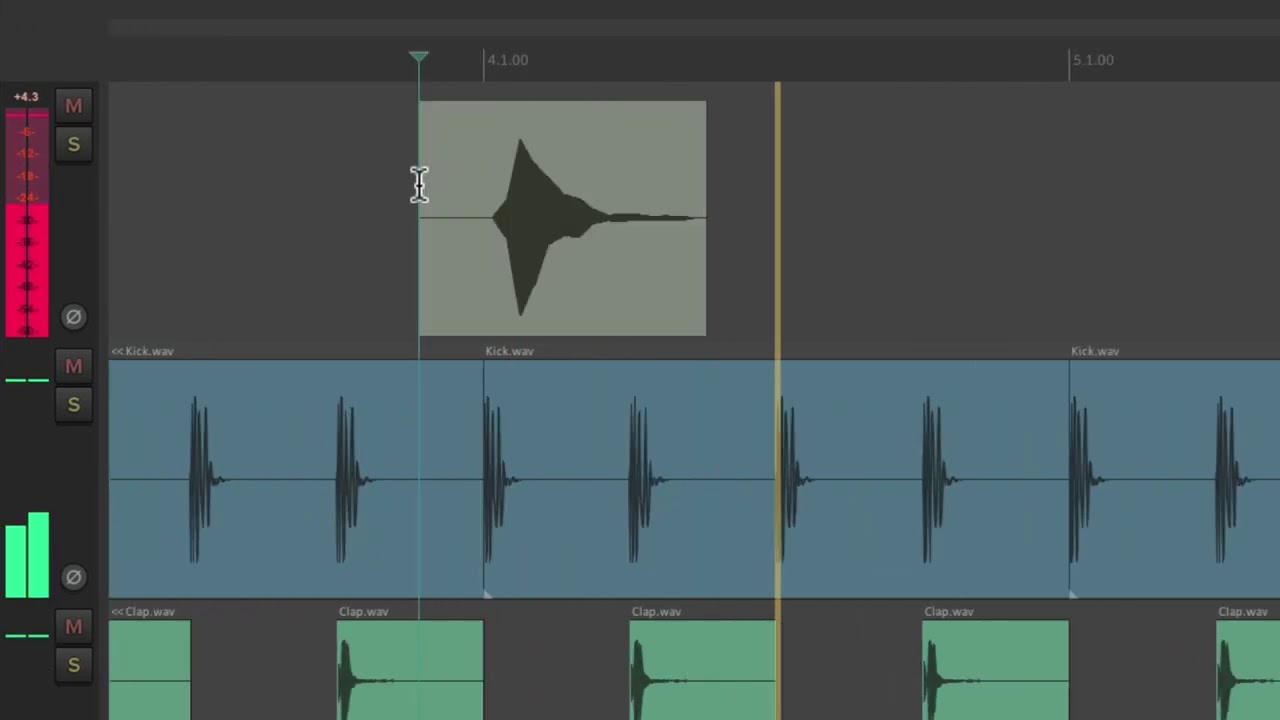Viewport: 1280px width, 720px height.
Task: Click the green Kick track level meter
Action: click(x=27, y=555)
